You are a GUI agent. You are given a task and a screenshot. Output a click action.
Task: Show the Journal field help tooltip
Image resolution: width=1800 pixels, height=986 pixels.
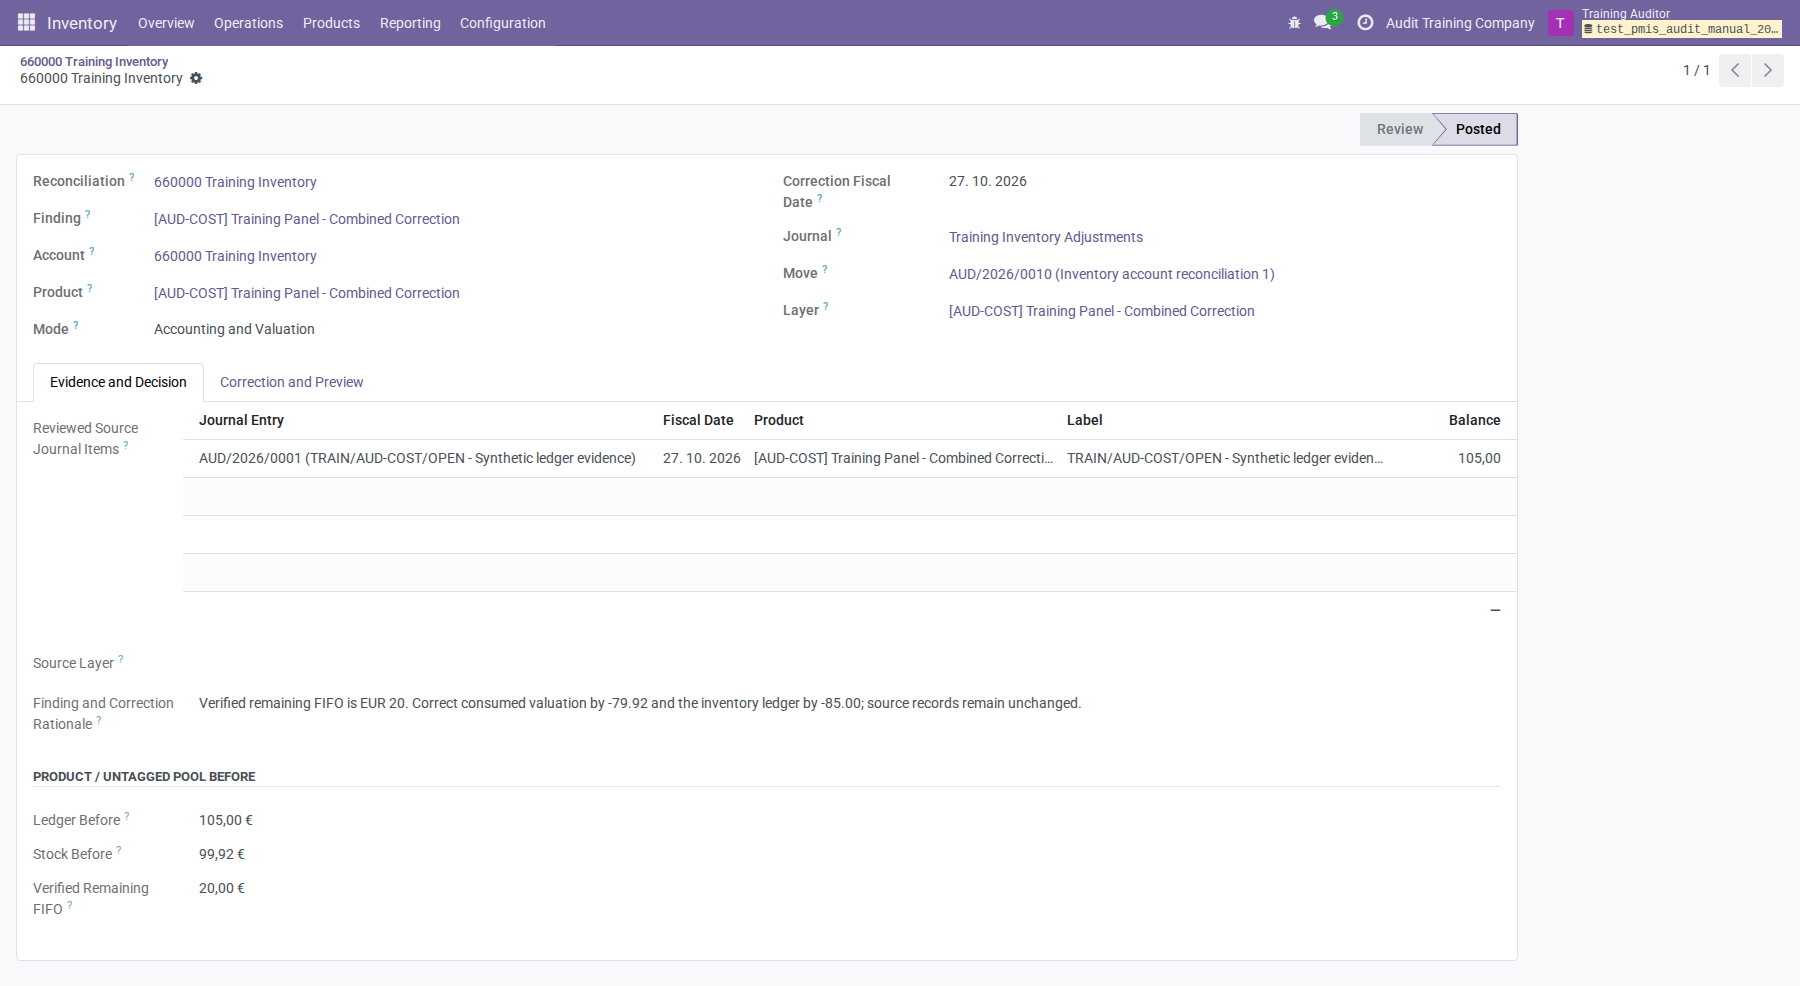pyautogui.click(x=839, y=232)
